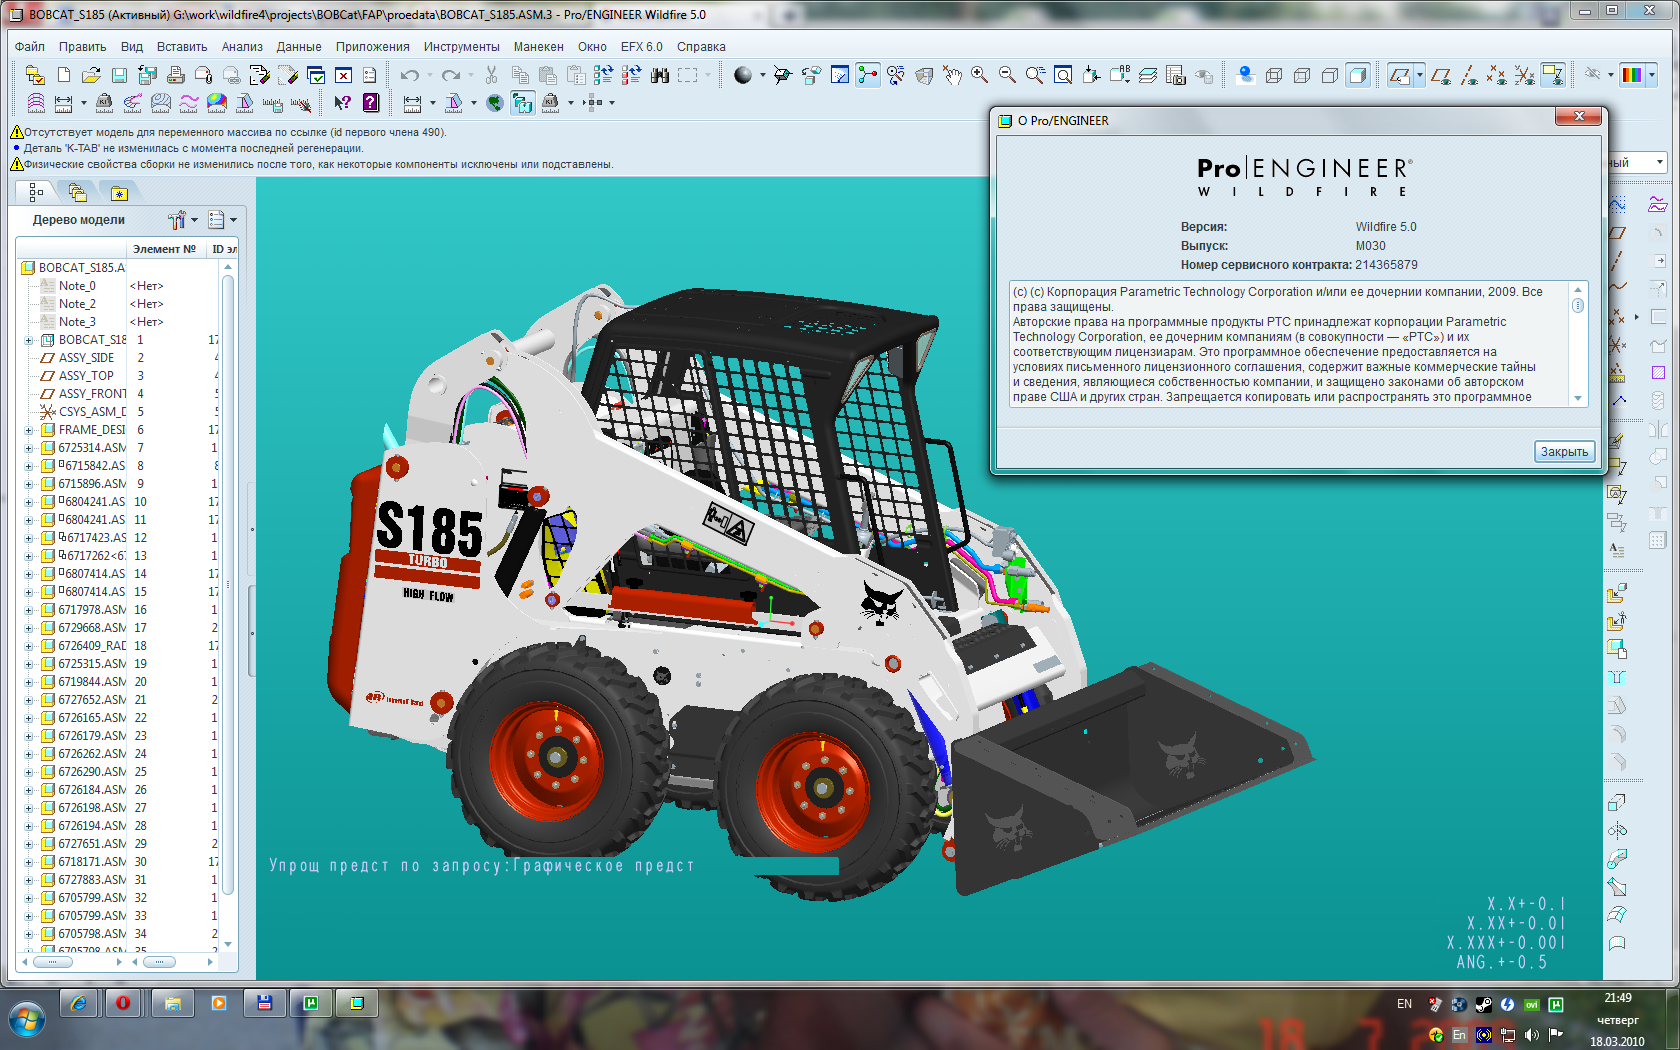1680x1050 pixels.
Task: Click the Open file folder icon
Action: point(91,75)
